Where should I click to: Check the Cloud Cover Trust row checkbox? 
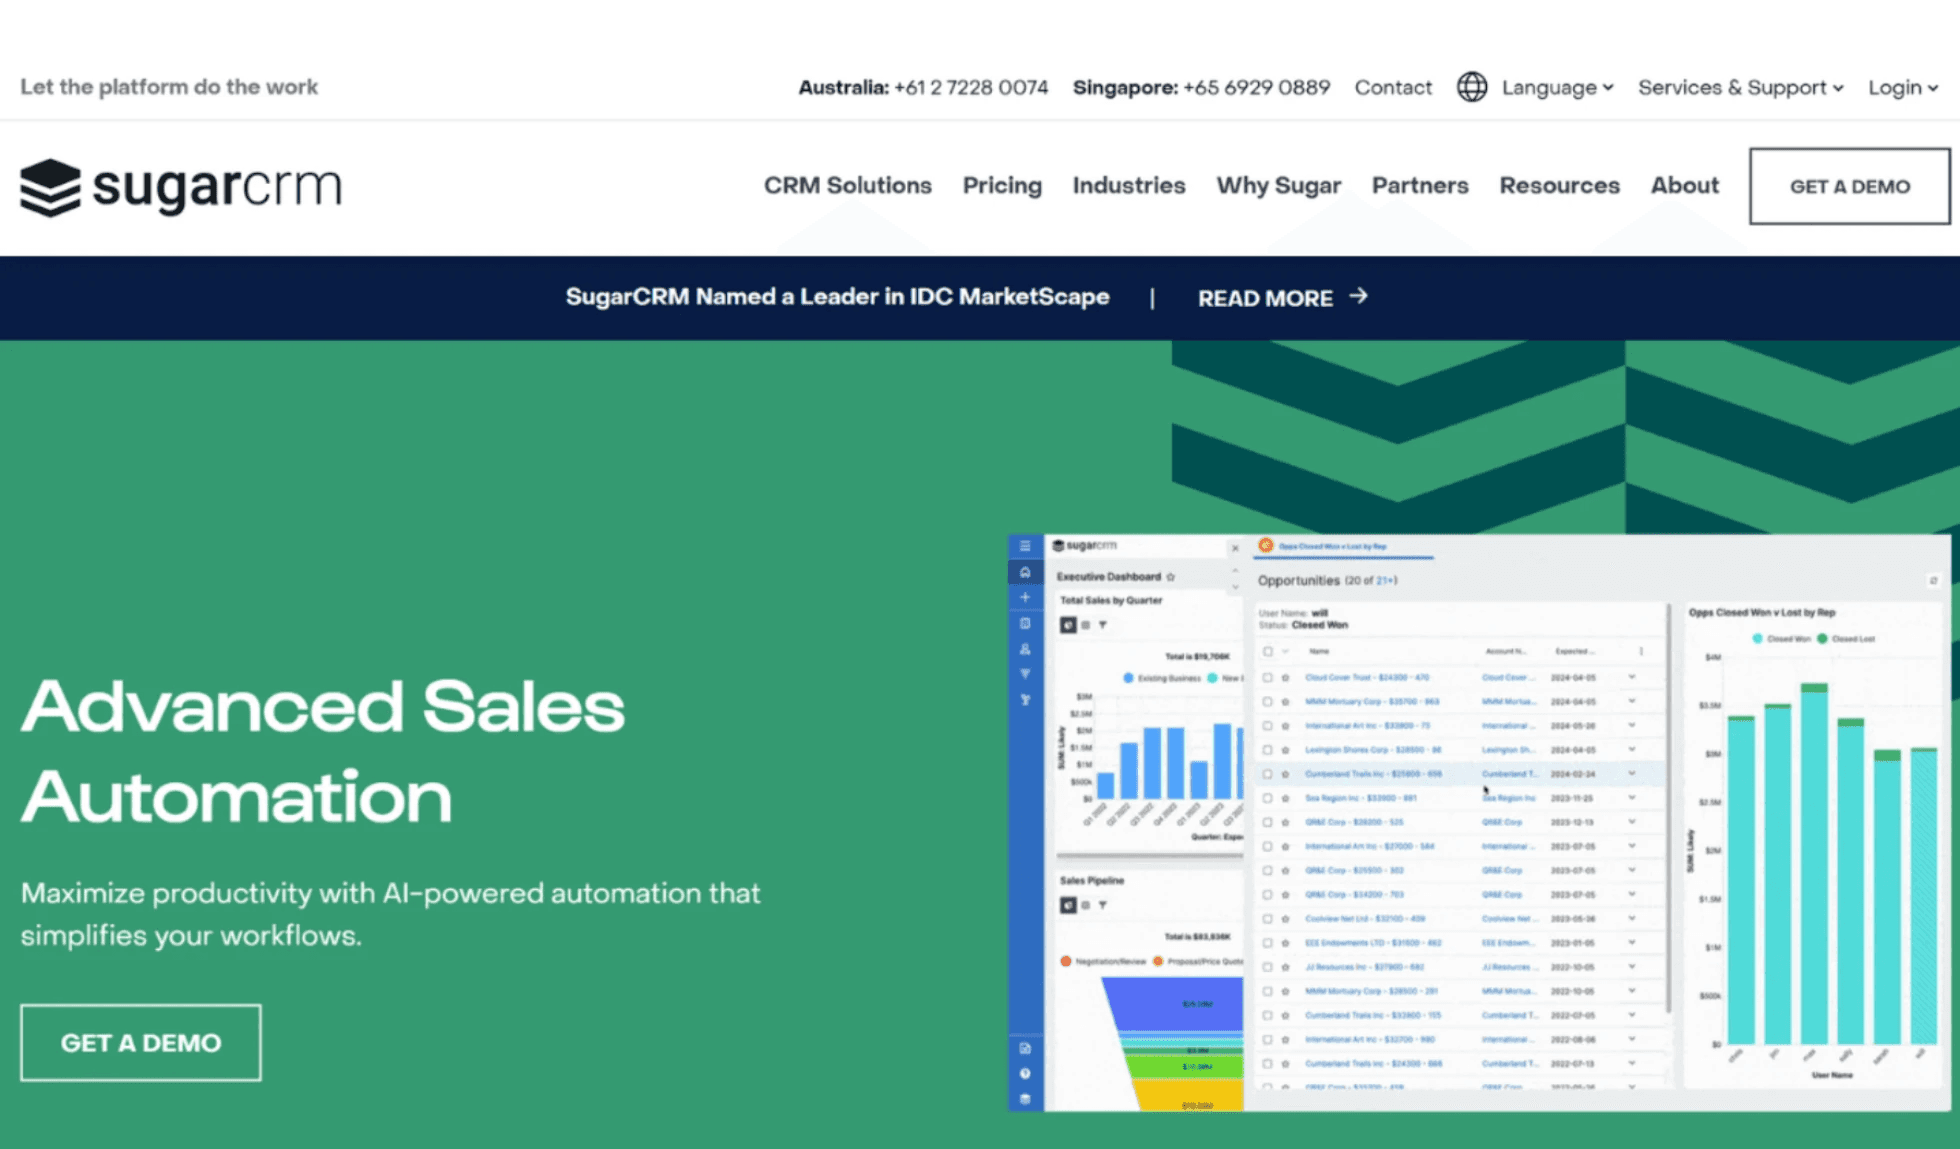[1268, 678]
